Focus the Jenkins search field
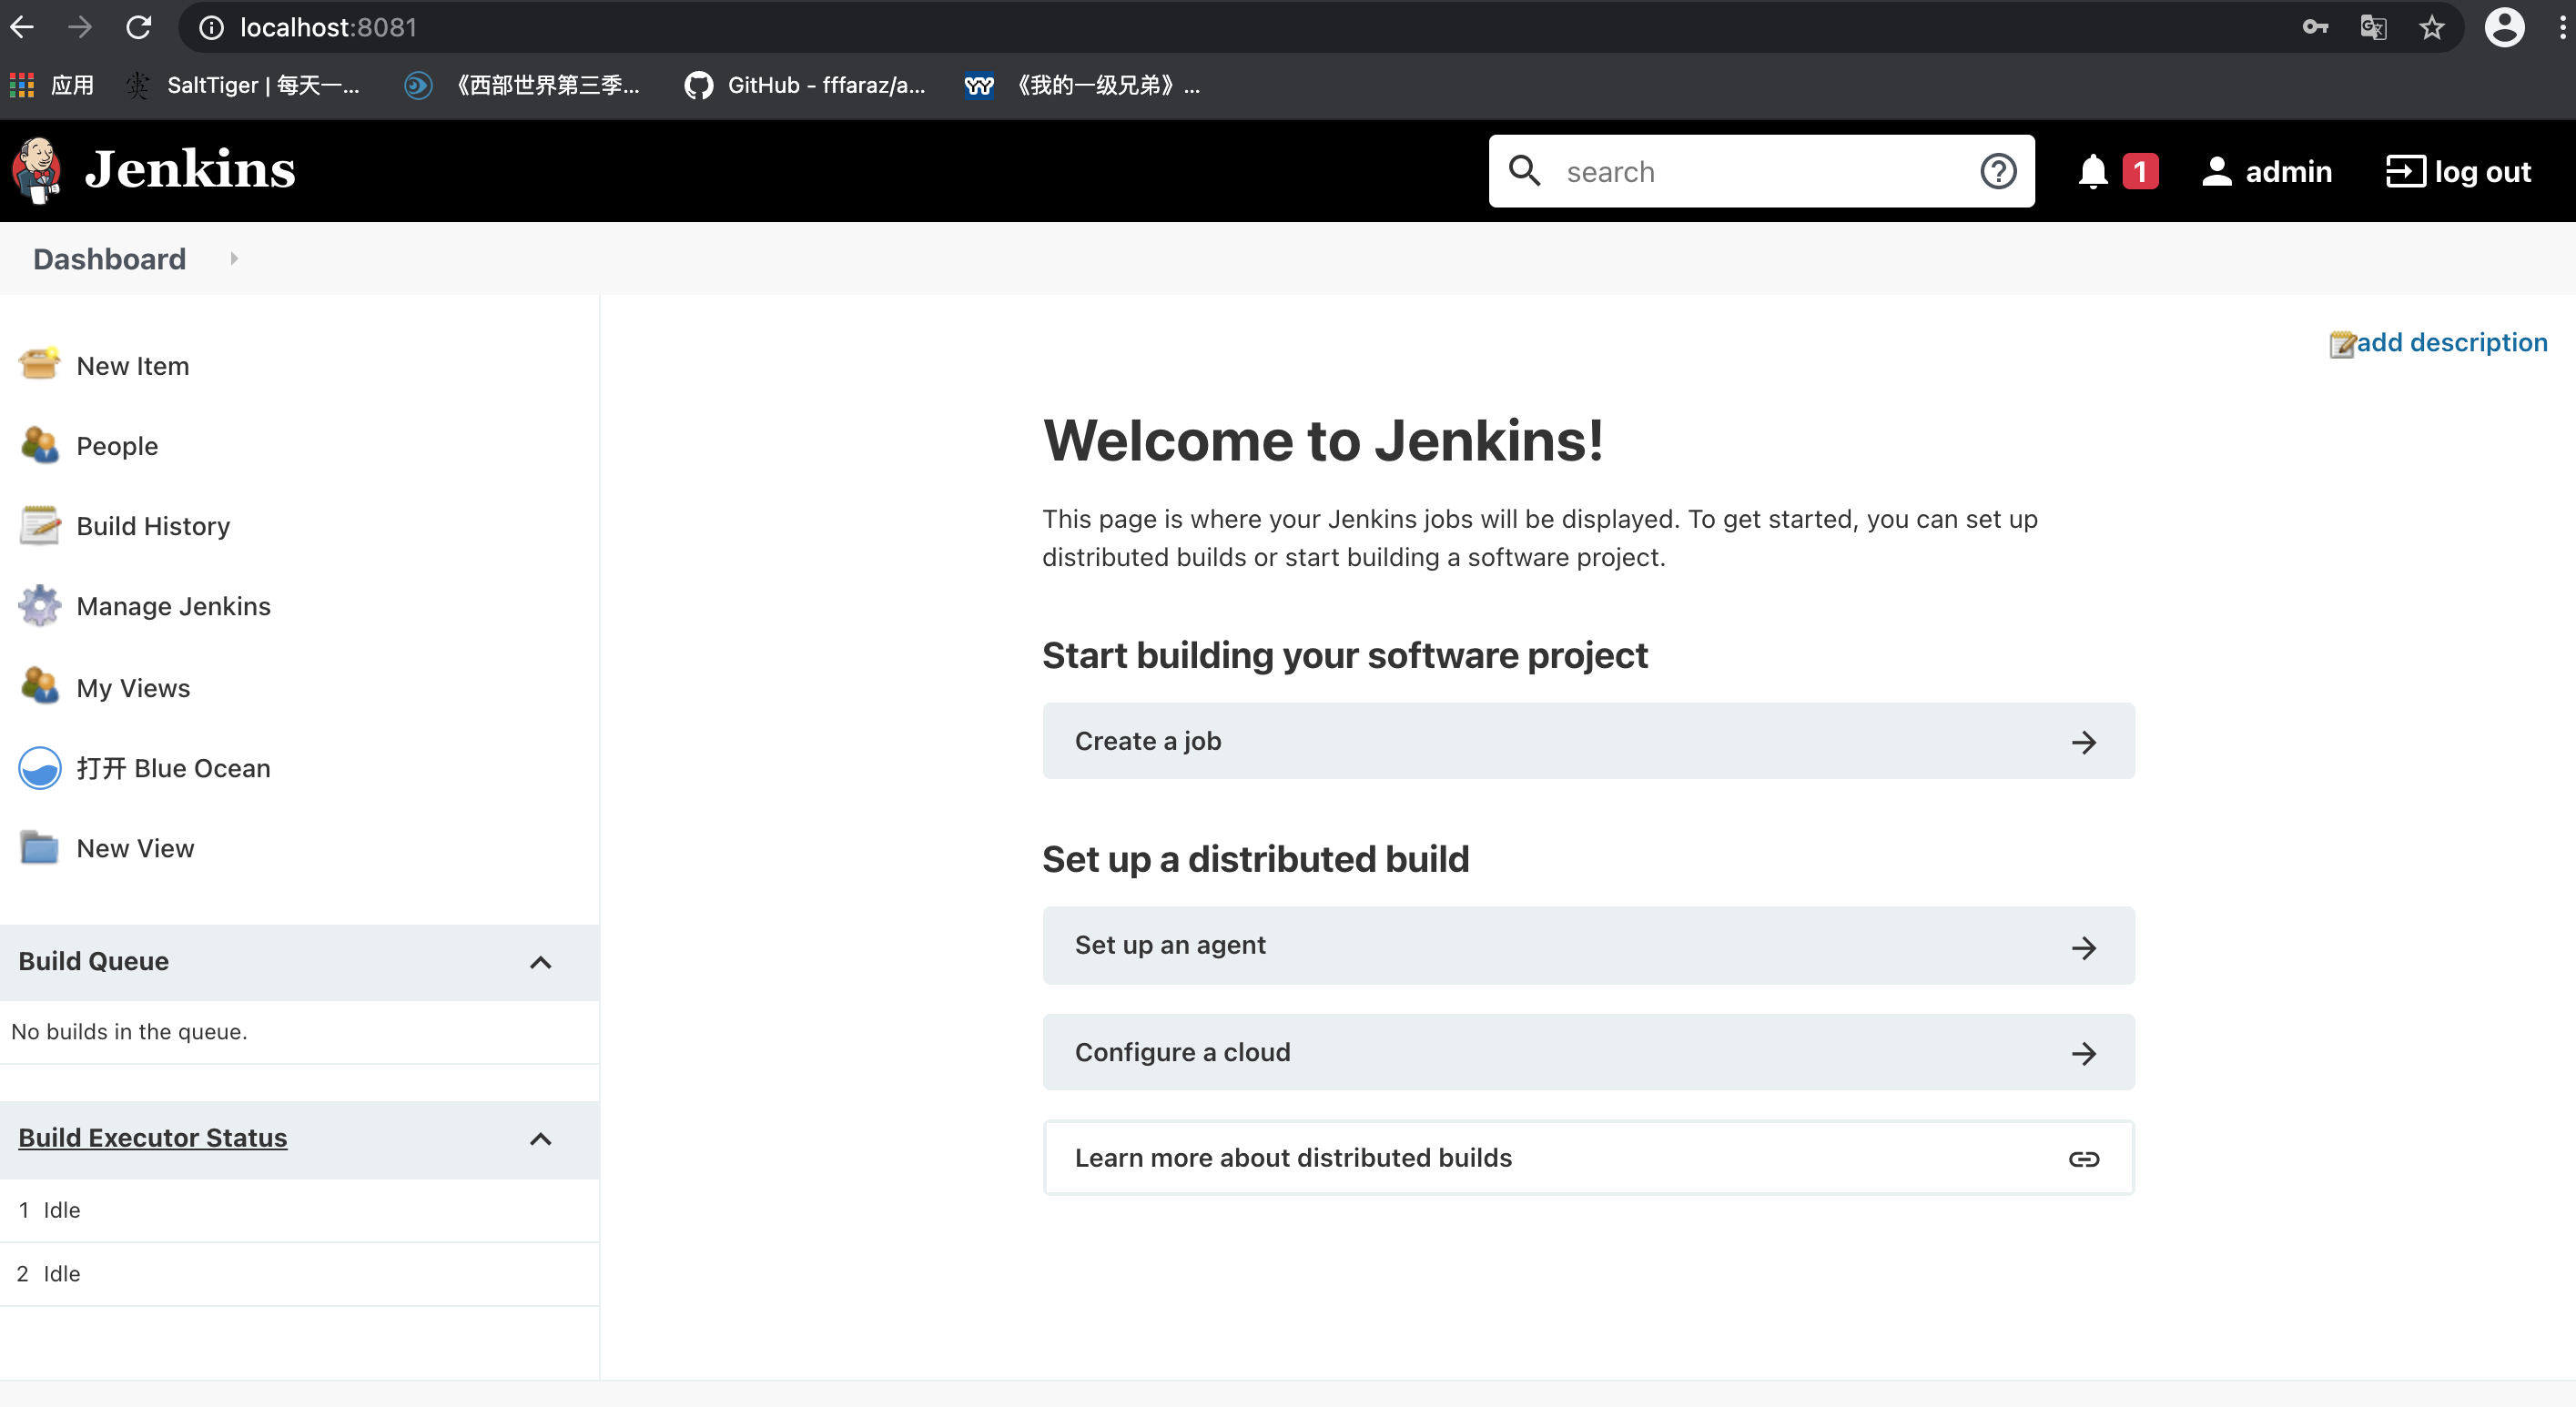 click(x=1760, y=172)
